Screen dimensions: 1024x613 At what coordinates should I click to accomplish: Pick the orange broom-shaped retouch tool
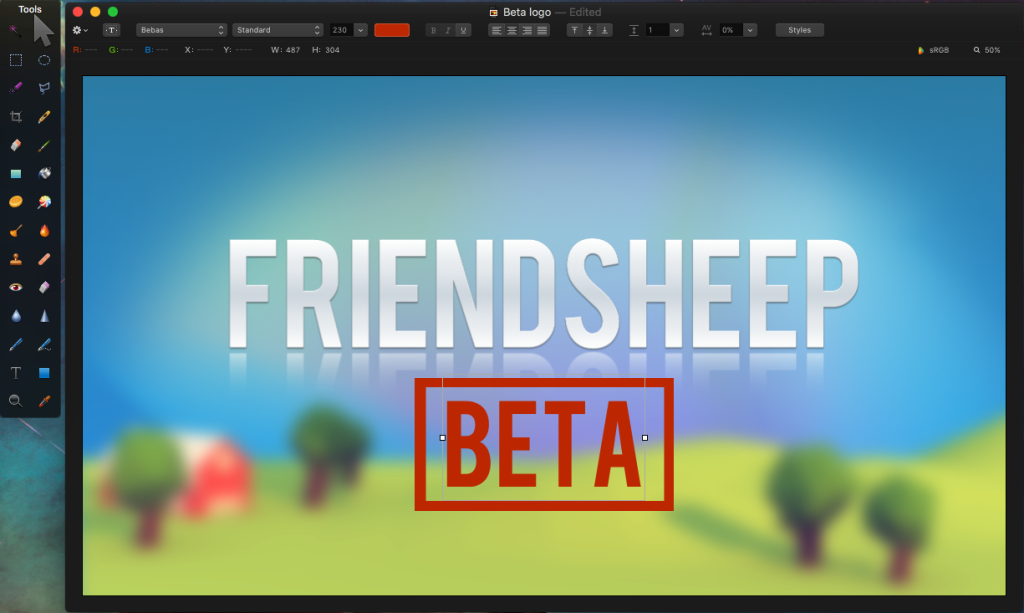click(x=16, y=230)
